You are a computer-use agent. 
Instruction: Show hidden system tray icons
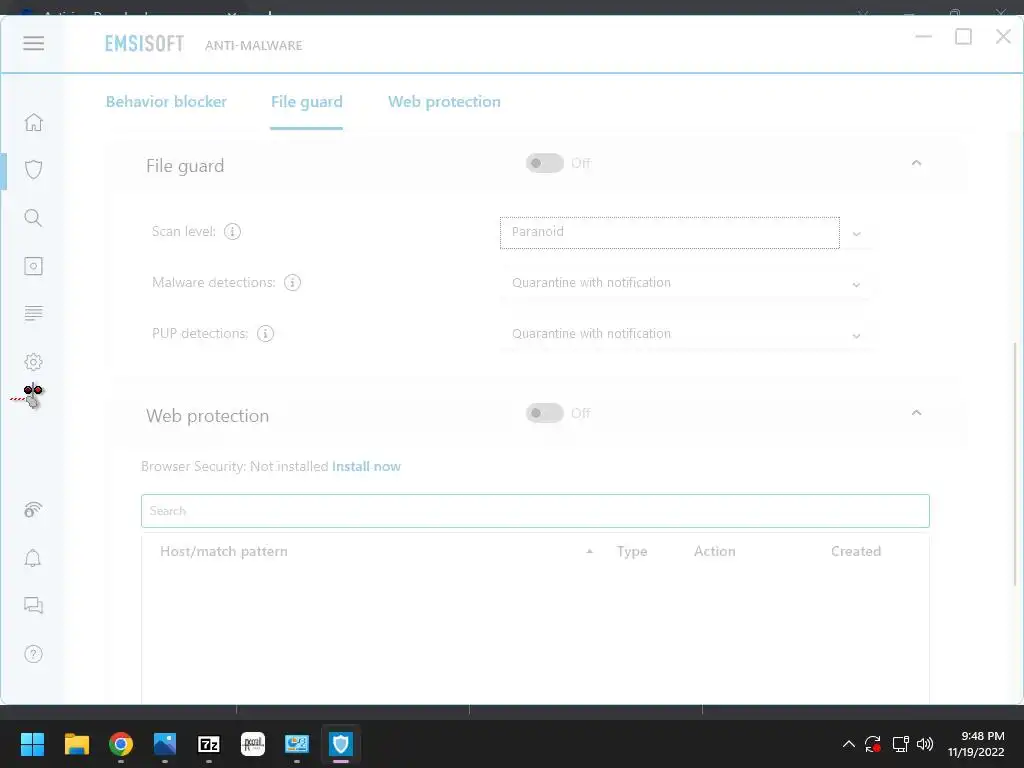click(x=848, y=744)
